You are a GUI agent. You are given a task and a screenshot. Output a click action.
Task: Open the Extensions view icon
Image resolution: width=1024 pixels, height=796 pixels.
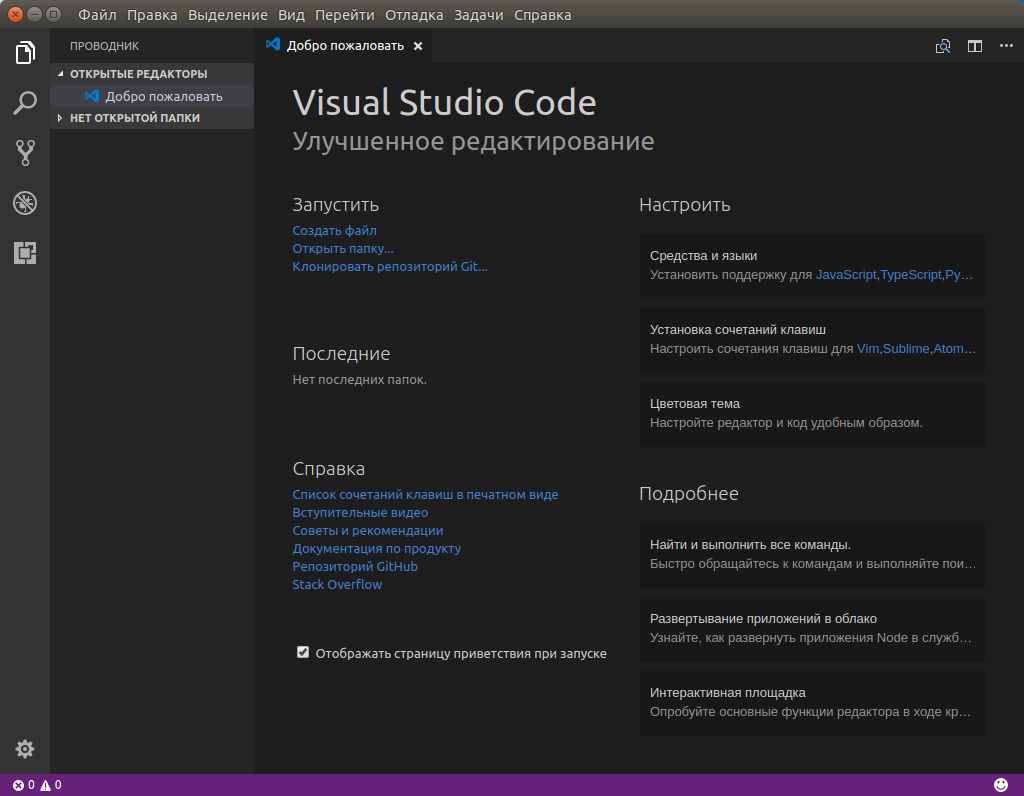[25, 253]
